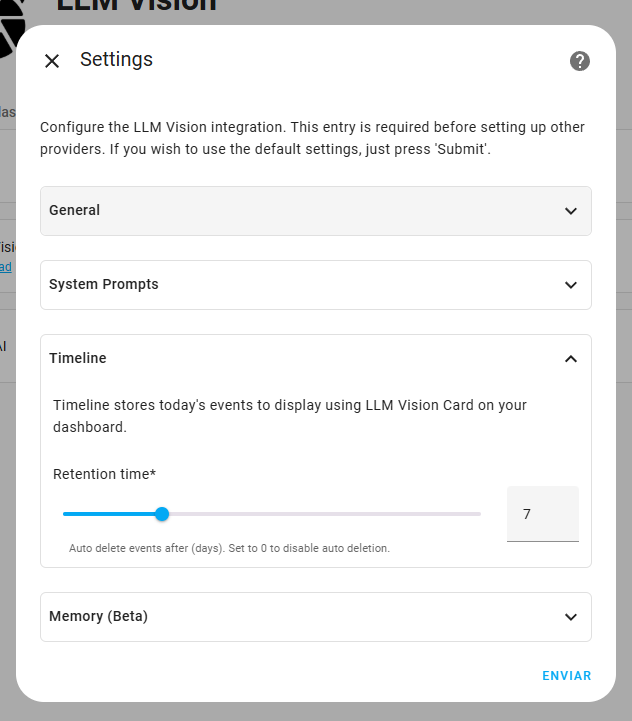Focus the retention days field showing 7
632x721 pixels.
543,514
